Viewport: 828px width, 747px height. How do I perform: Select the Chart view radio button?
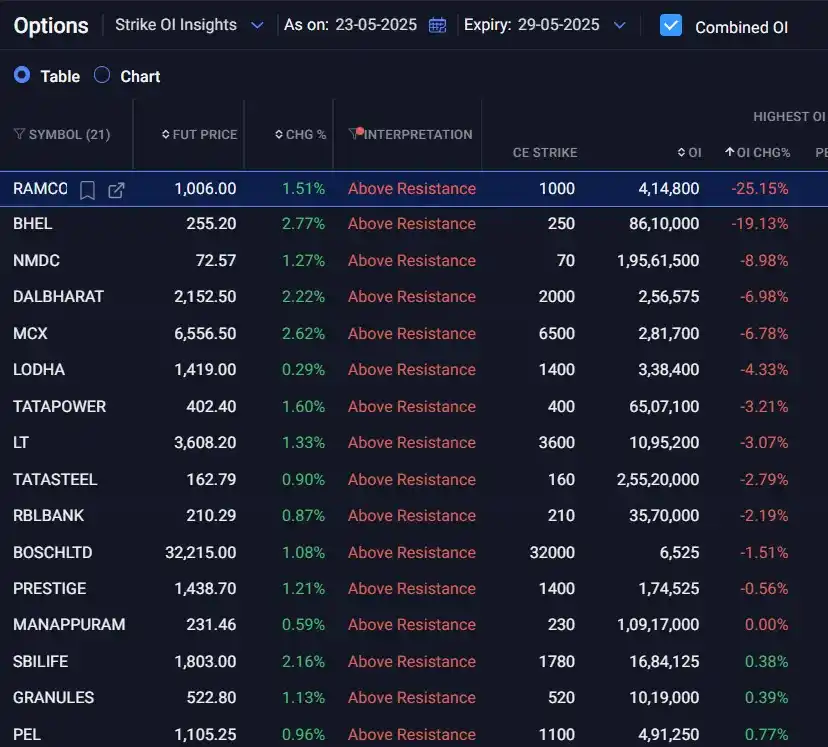(102, 75)
